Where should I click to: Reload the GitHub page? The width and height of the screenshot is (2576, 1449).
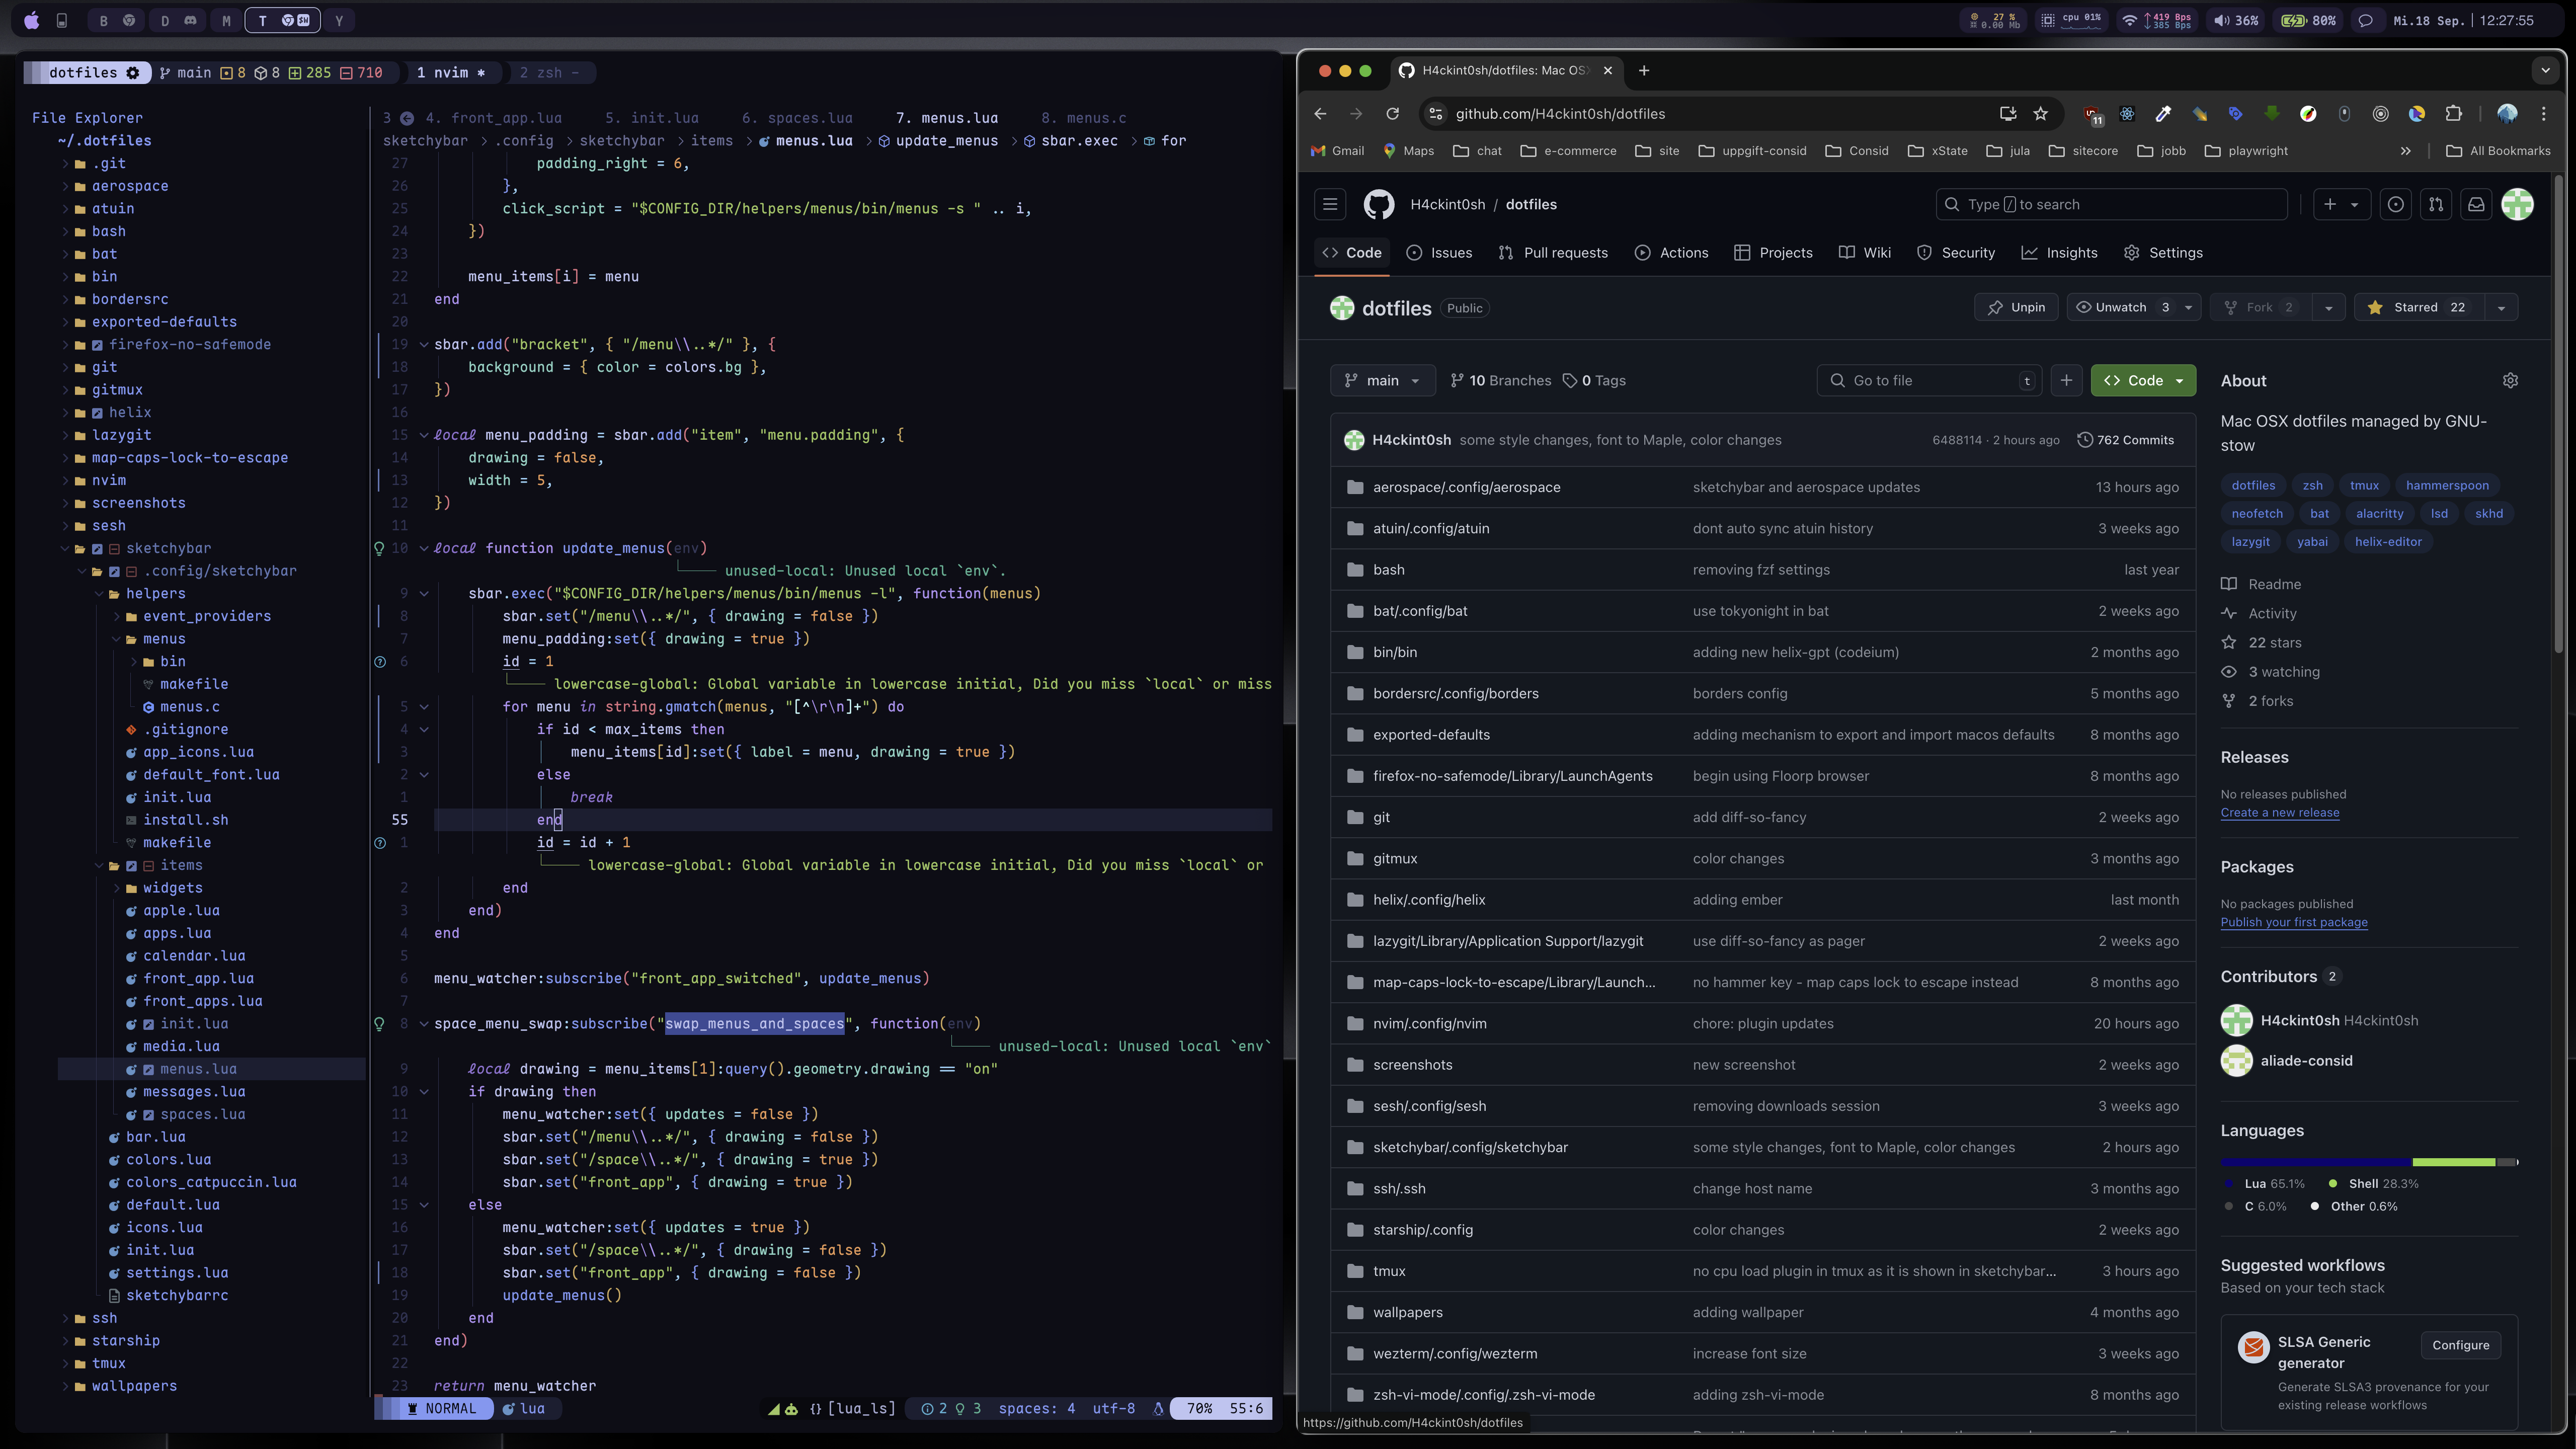click(x=1392, y=114)
